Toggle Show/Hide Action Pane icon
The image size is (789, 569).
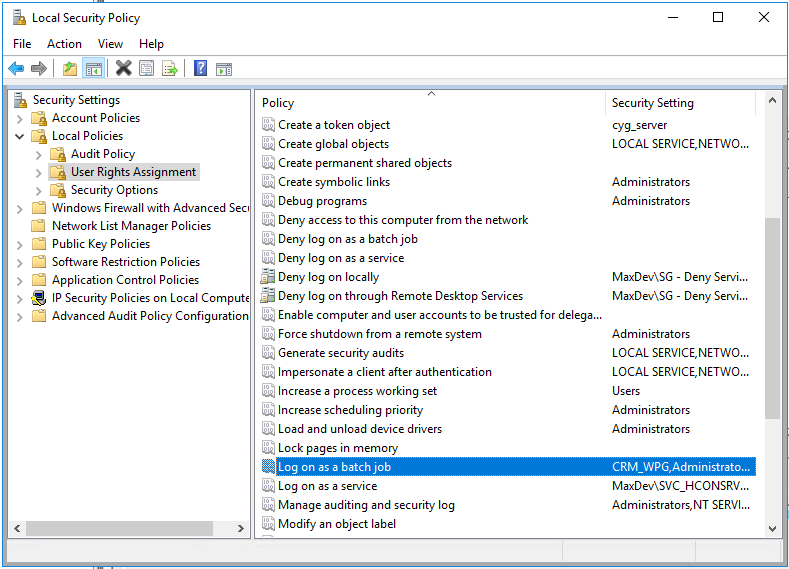tap(224, 69)
